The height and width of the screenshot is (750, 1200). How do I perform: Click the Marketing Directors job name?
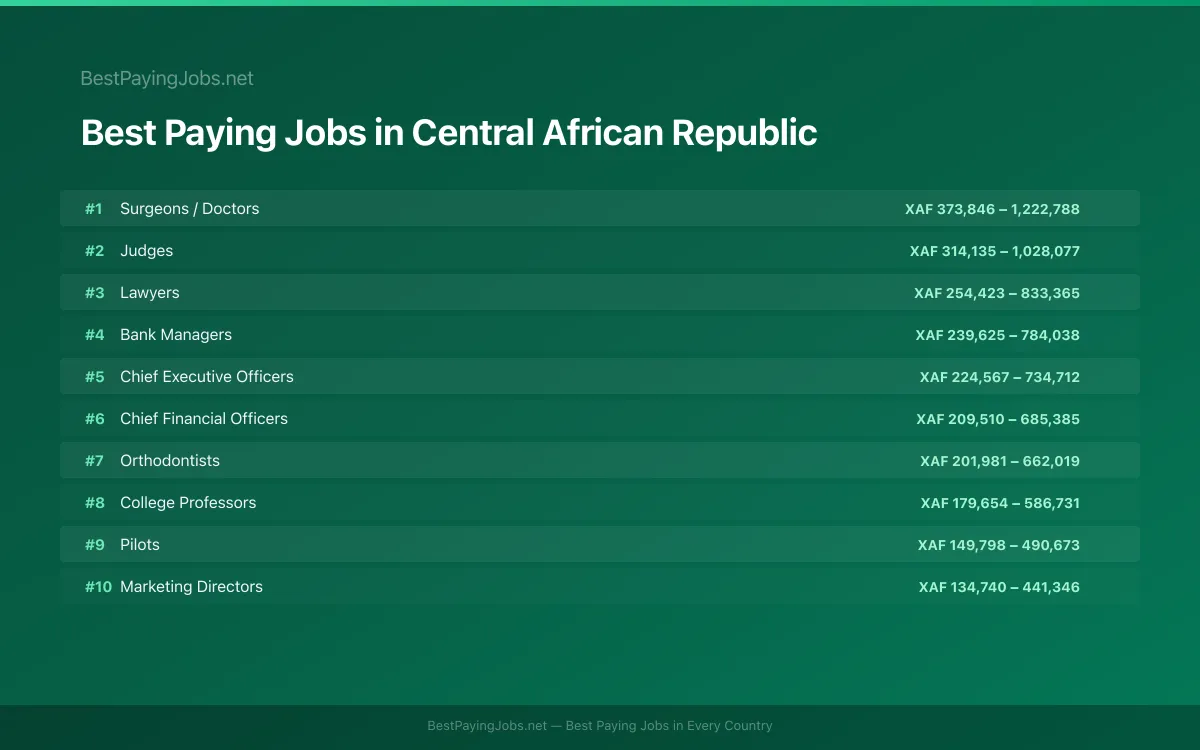tap(191, 587)
